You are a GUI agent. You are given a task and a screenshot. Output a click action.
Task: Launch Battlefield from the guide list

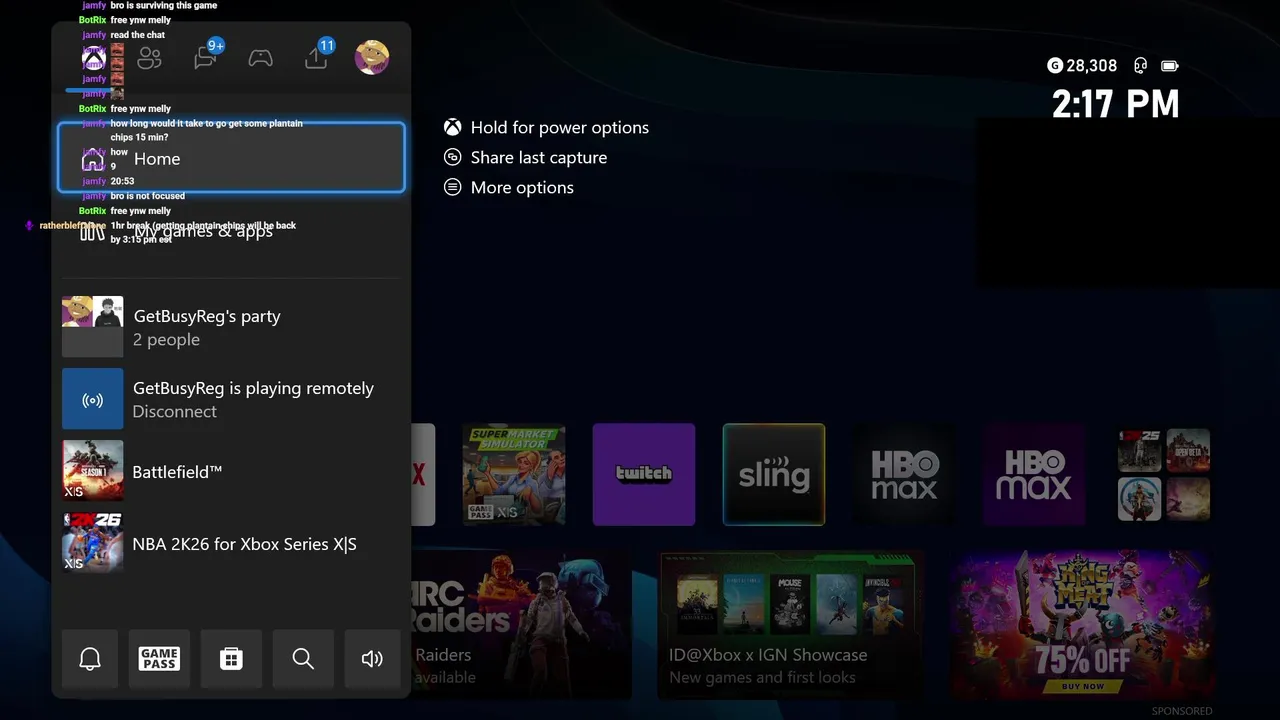click(231, 471)
